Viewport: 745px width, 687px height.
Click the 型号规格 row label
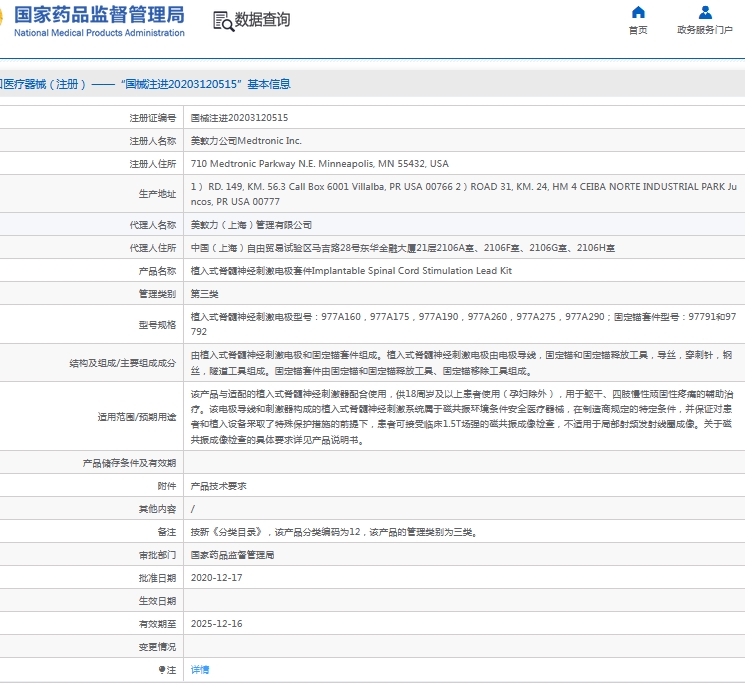158,324
